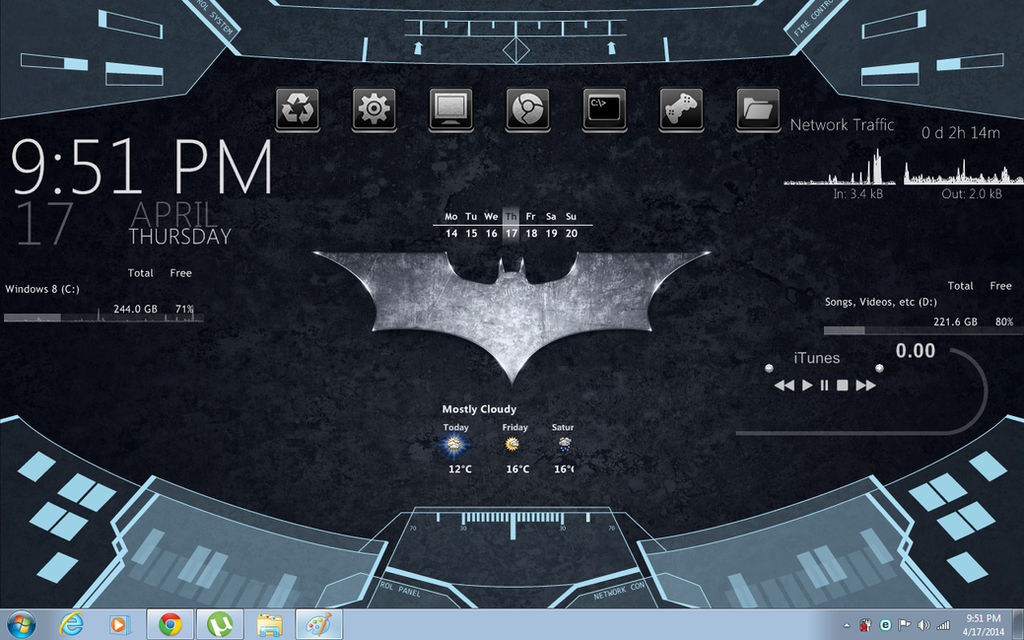Open the Action Center flag icon
The width and height of the screenshot is (1024, 640).
point(904,626)
